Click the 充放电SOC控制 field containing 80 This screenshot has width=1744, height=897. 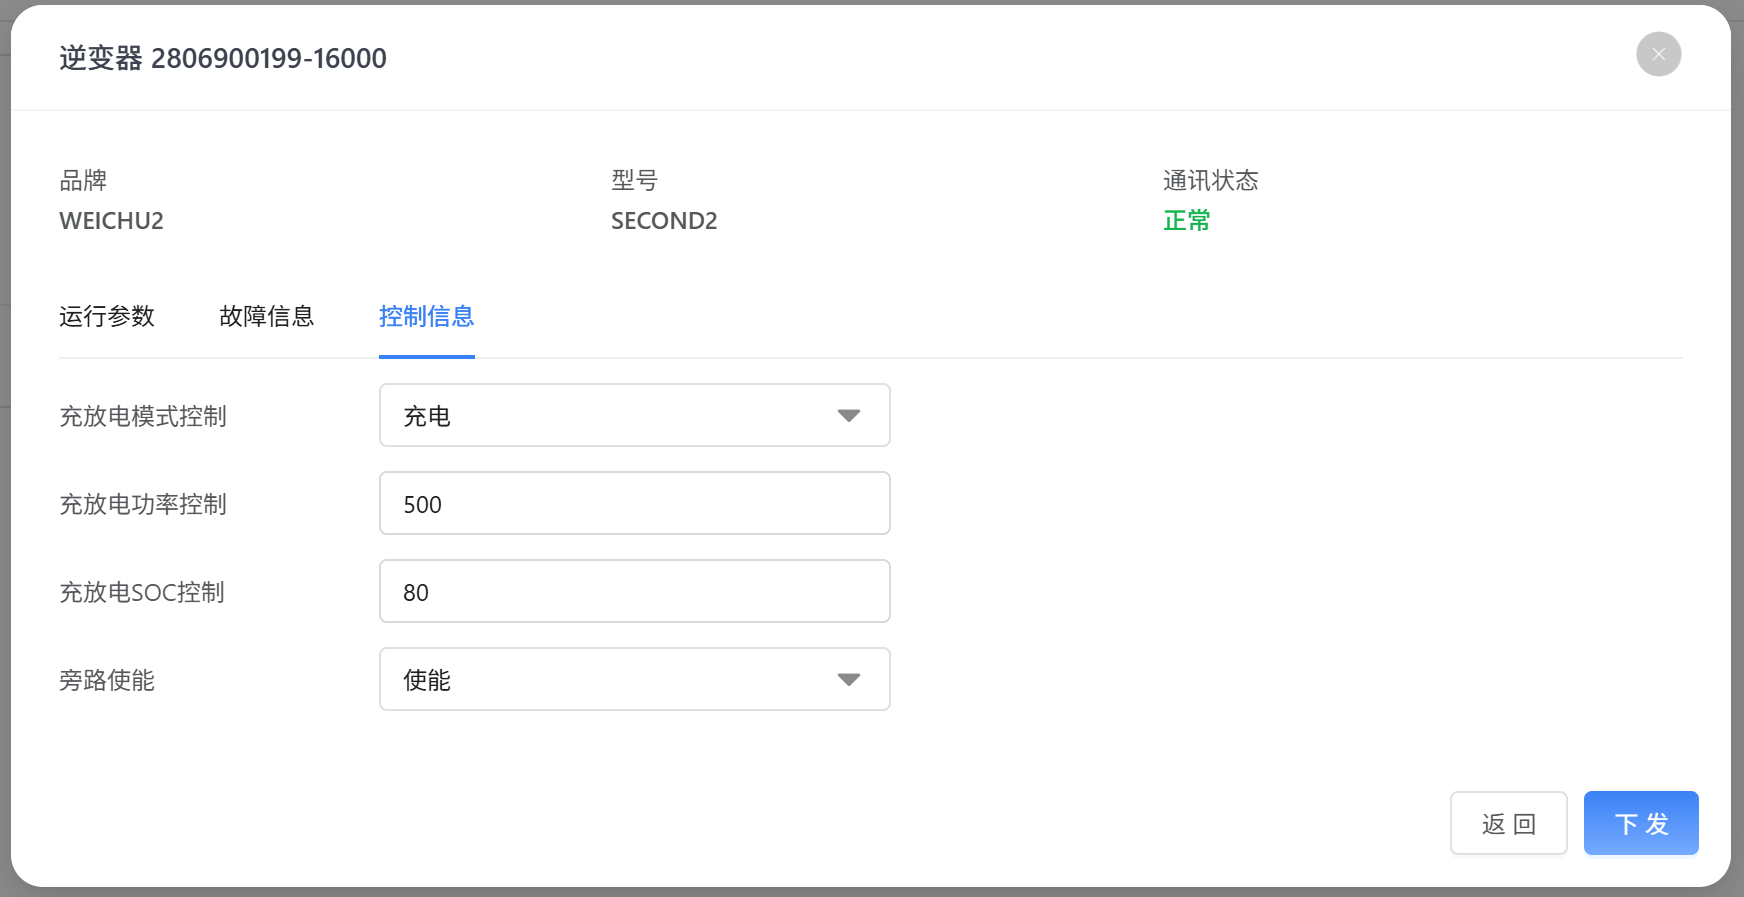tap(634, 592)
